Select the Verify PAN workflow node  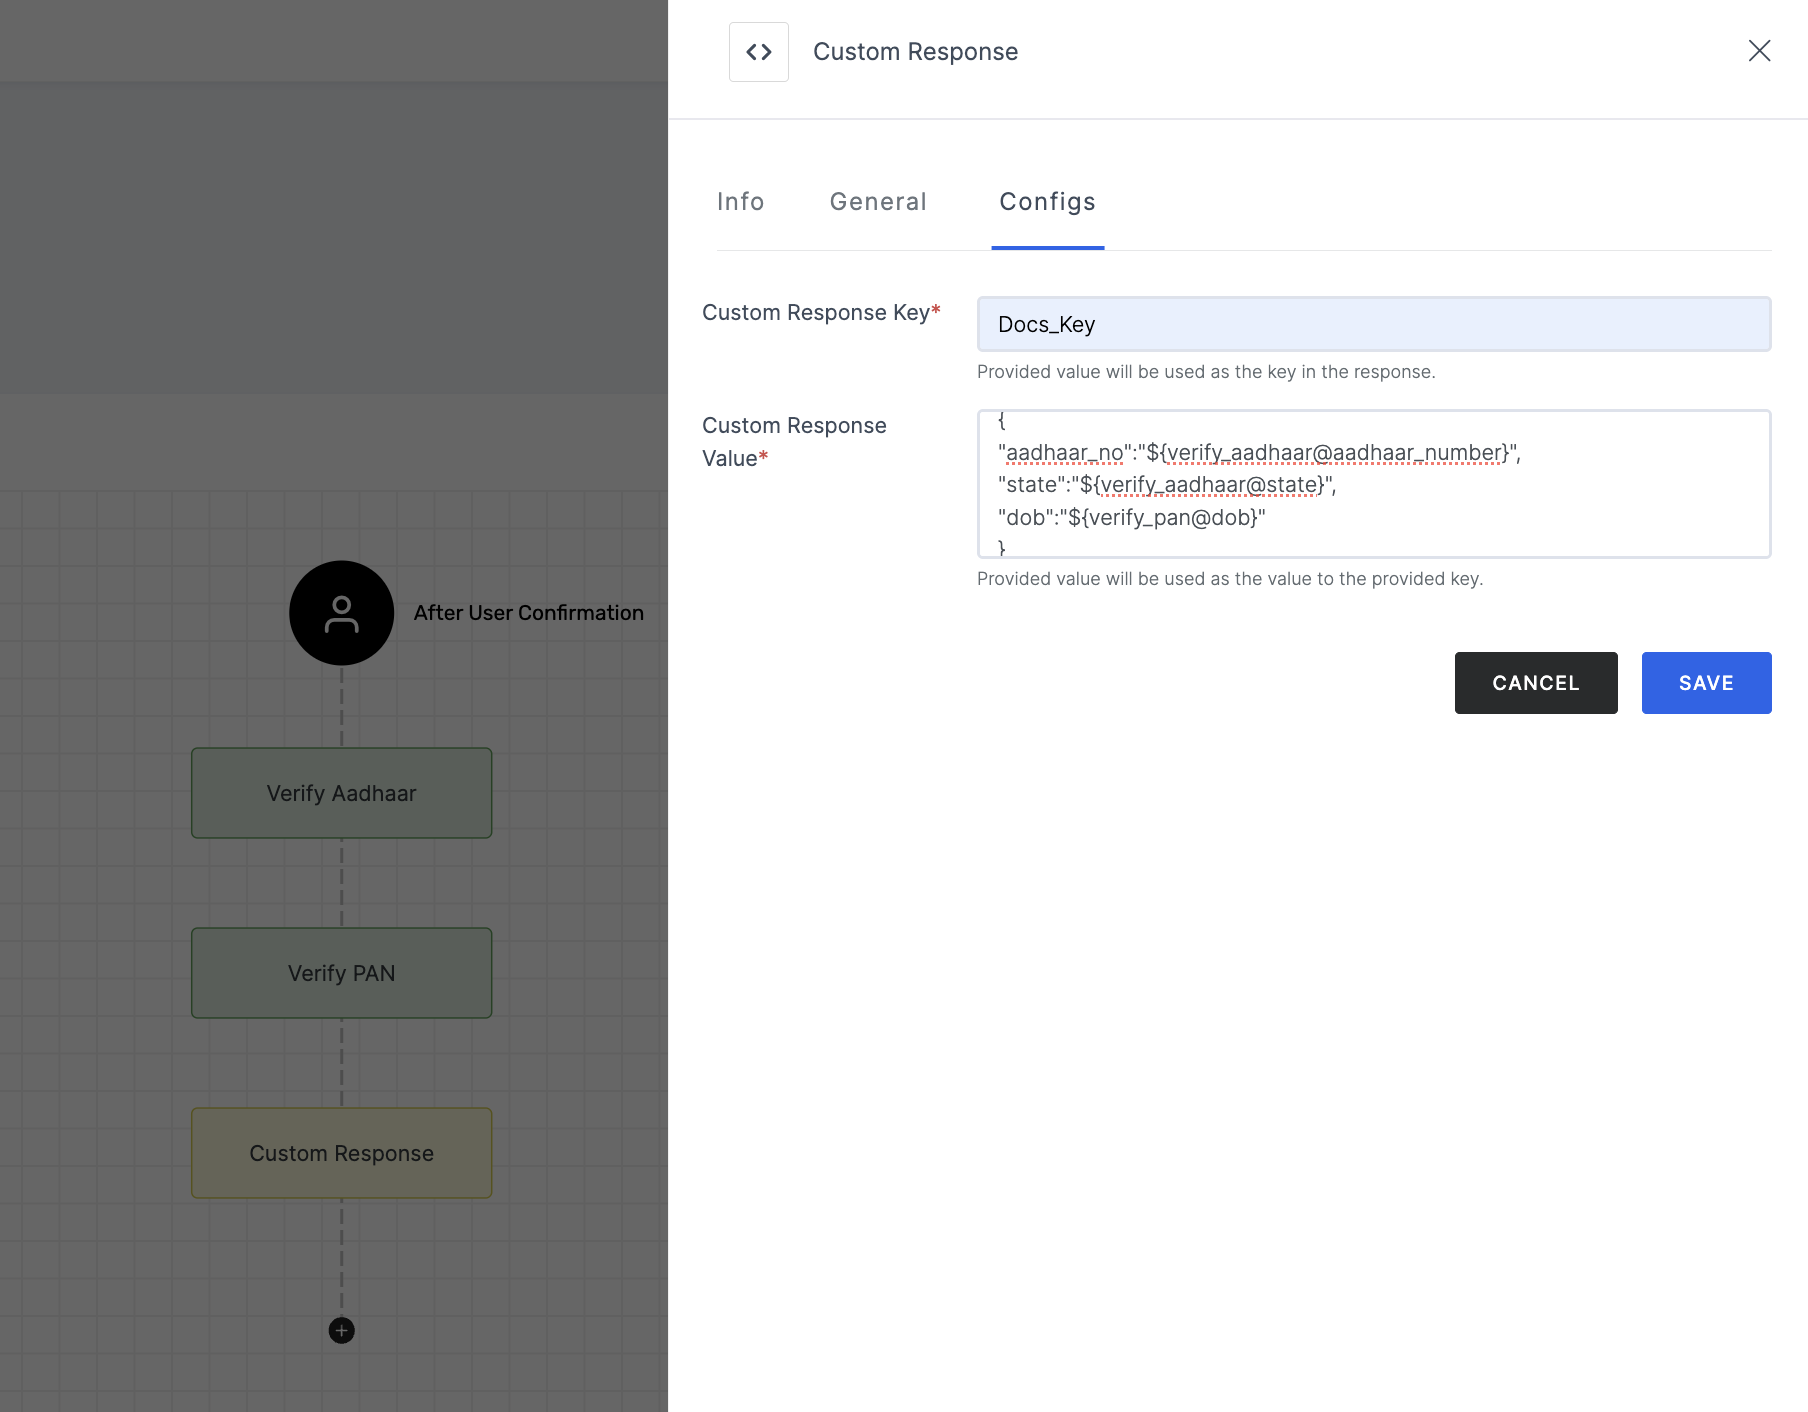[x=342, y=973]
